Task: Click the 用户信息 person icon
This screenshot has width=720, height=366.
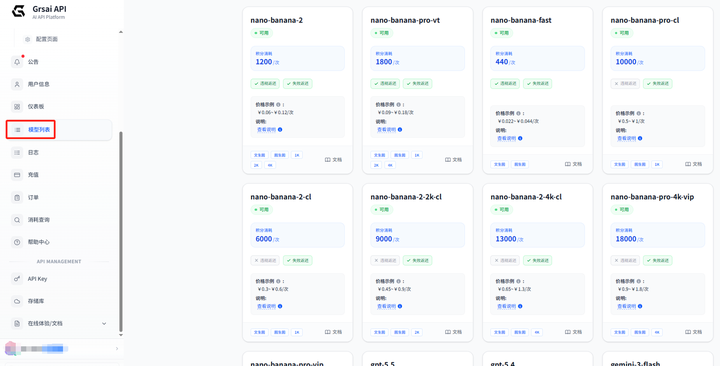Action: (17, 84)
